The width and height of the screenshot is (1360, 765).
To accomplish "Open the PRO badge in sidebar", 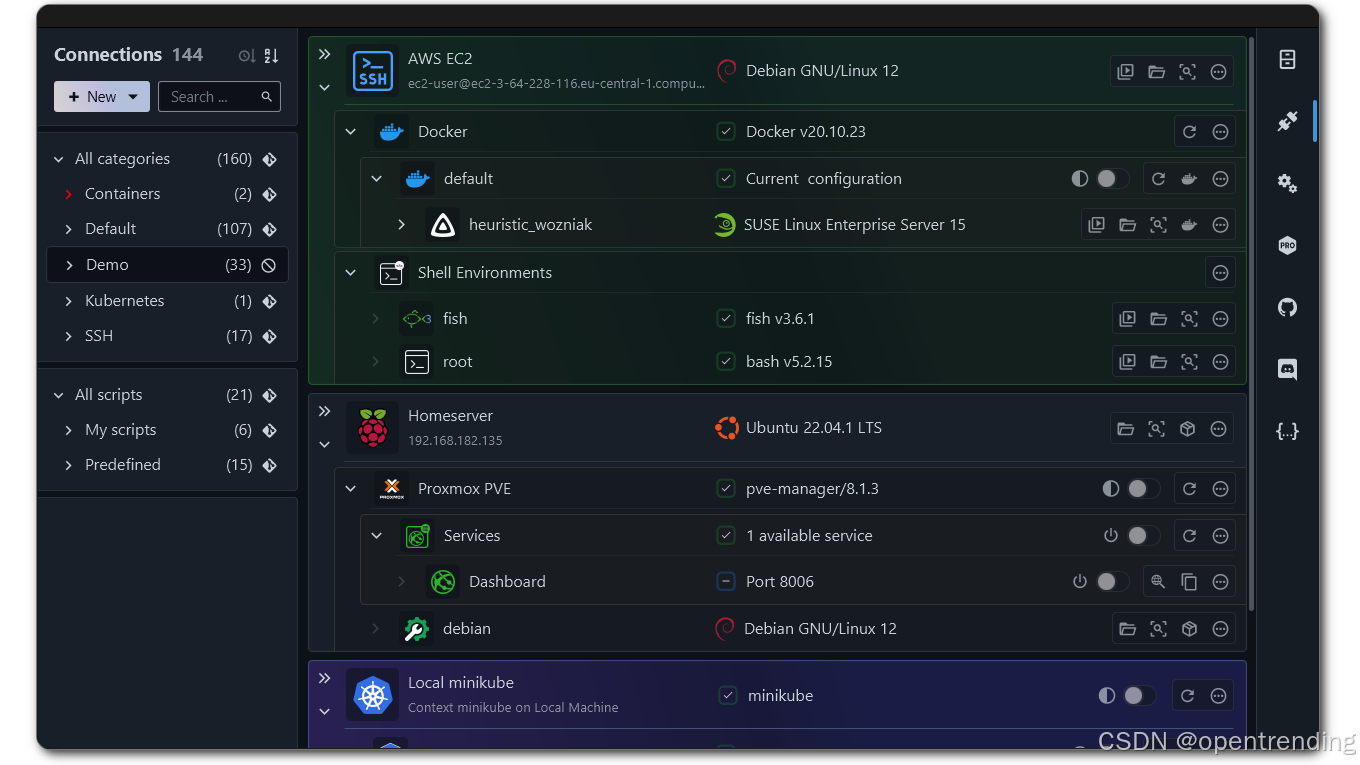I will point(1287,245).
